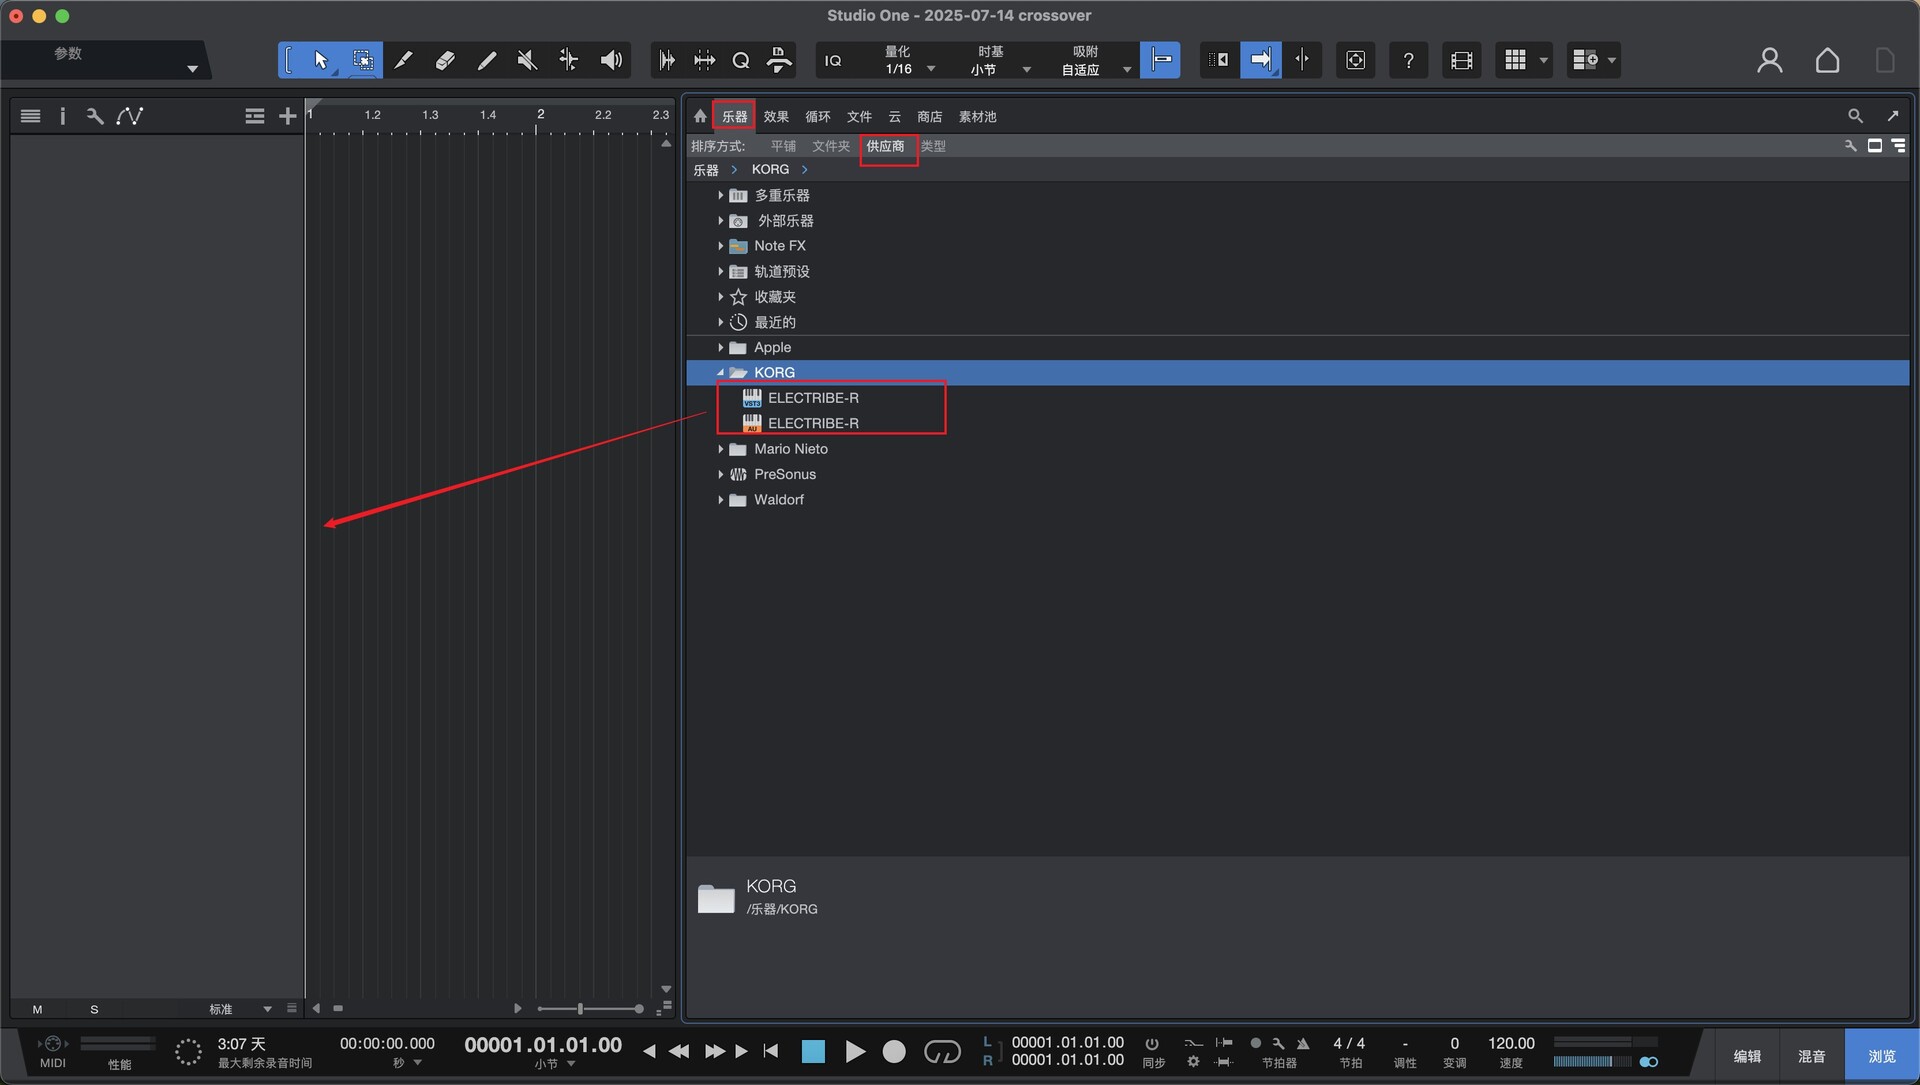This screenshot has width=1920, height=1085.
Task: Toggle the metronome click
Action: coord(1303,1043)
